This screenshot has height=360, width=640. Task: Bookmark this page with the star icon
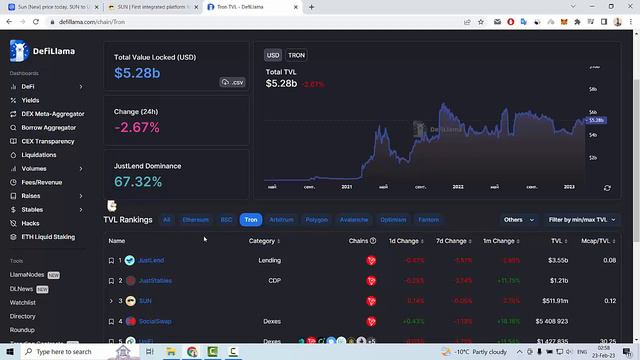click(481, 22)
